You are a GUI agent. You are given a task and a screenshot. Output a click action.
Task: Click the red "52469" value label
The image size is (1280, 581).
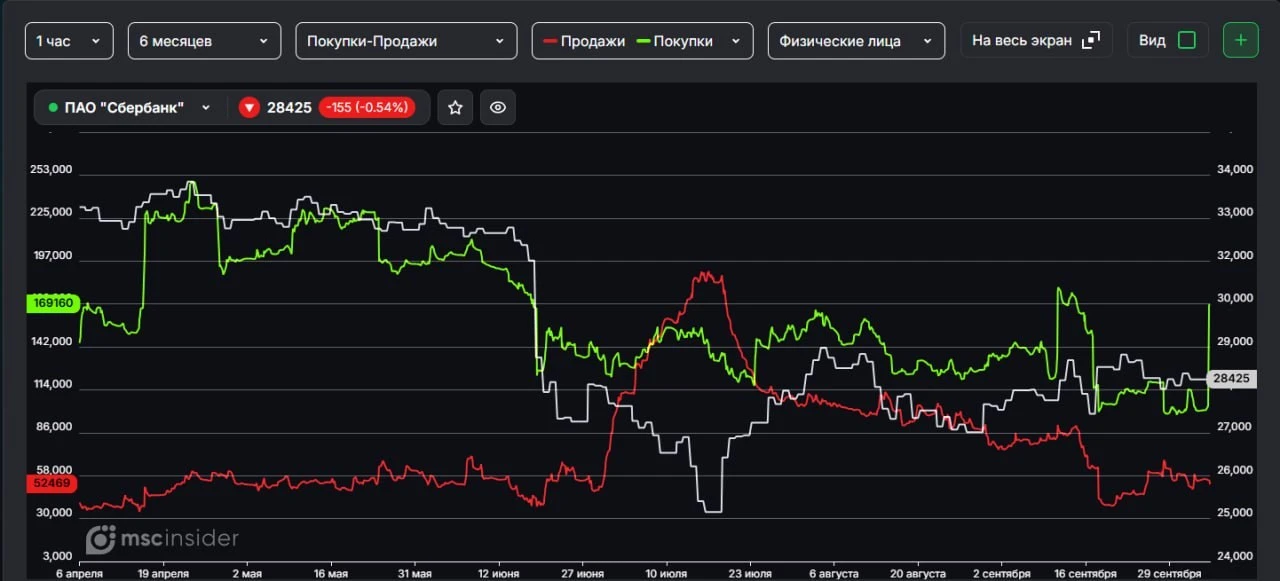click(x=54, y=484)
